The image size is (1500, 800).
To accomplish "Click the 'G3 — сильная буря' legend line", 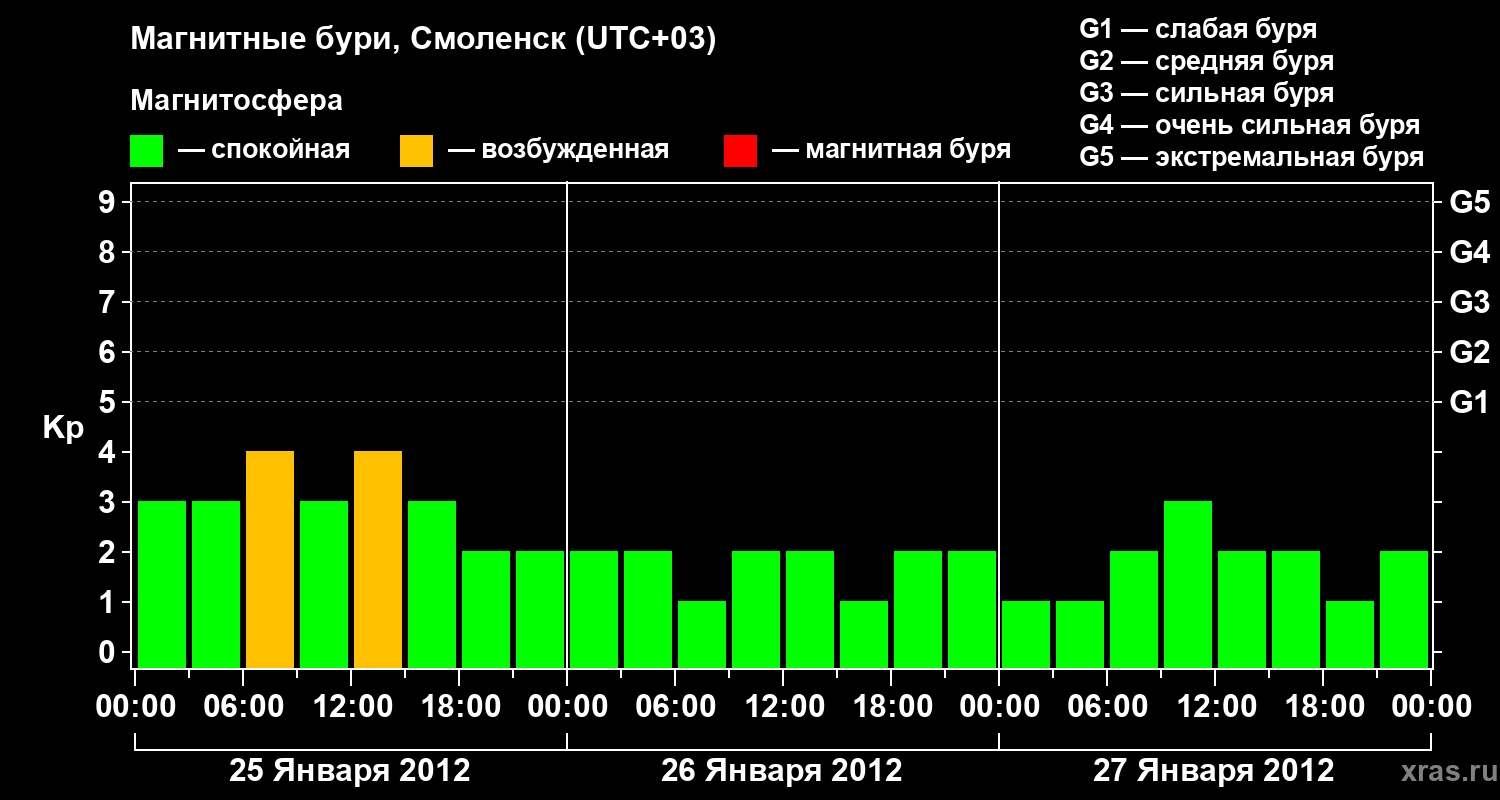I will click(1206, 92).
